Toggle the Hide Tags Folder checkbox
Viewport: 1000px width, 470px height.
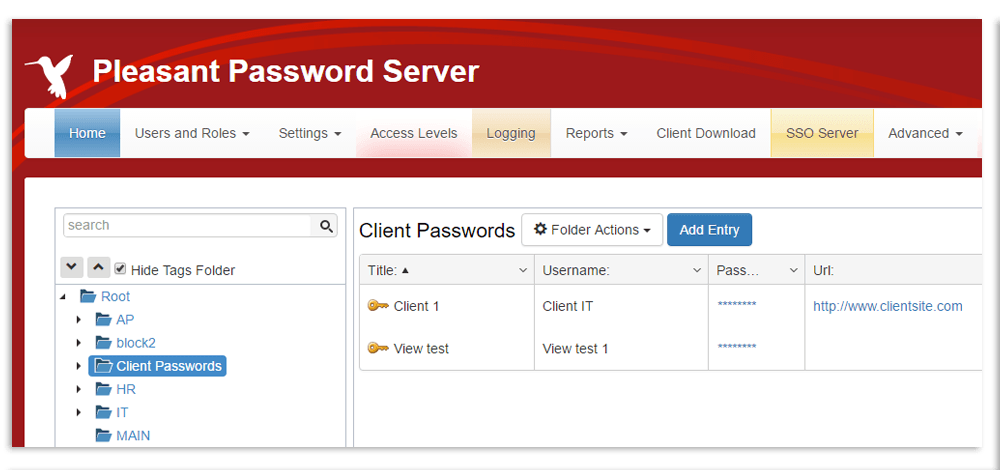[120, 269]
